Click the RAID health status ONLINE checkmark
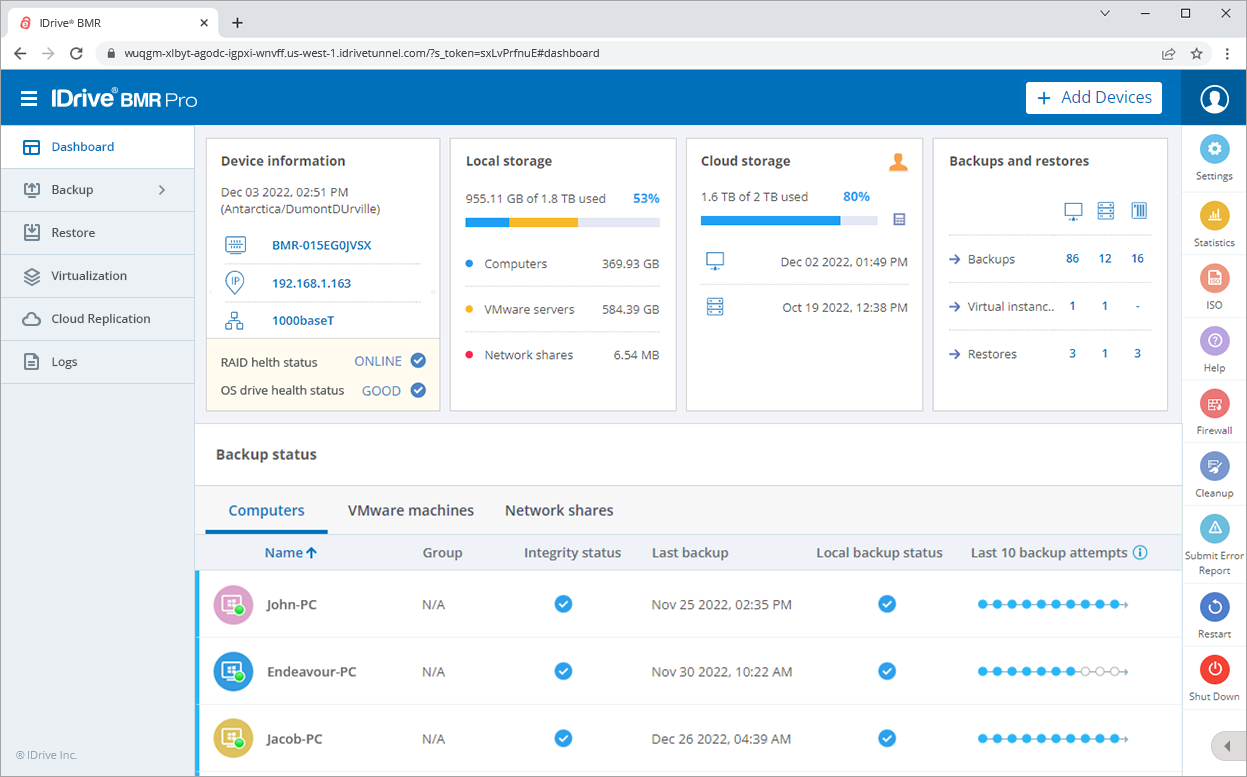This screenshot has width=1247, height=777. click(x=418, y=361)
